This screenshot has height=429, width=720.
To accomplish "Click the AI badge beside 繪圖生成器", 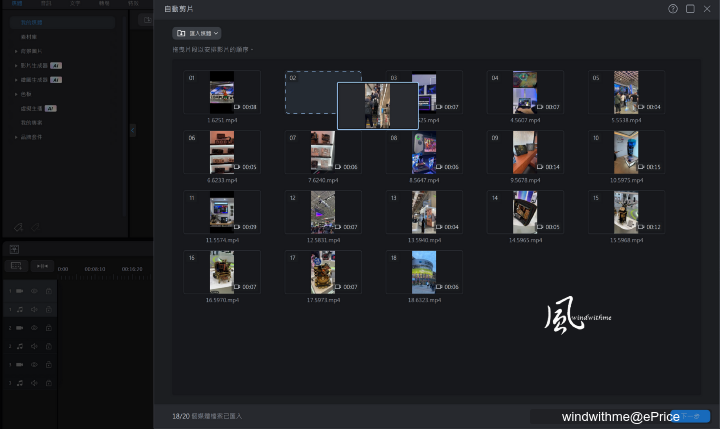I will pos(56,80).
